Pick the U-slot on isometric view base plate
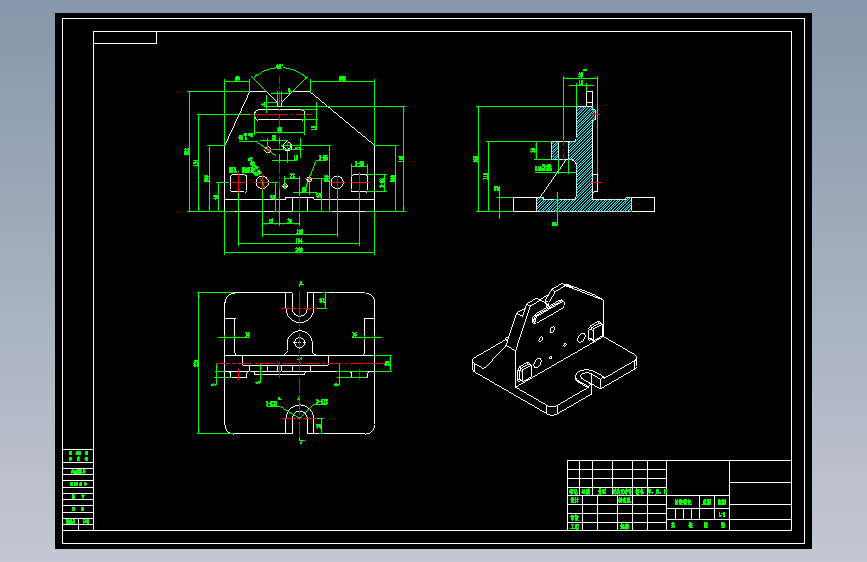This screenshot has width=867, height=562. tap(589, 378)
